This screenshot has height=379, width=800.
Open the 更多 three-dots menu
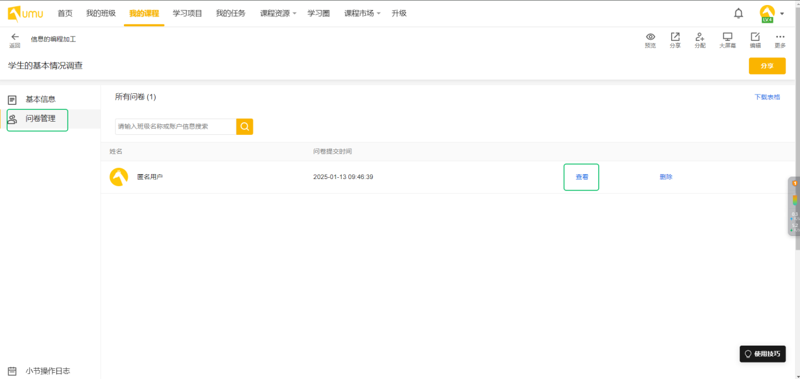780,40
